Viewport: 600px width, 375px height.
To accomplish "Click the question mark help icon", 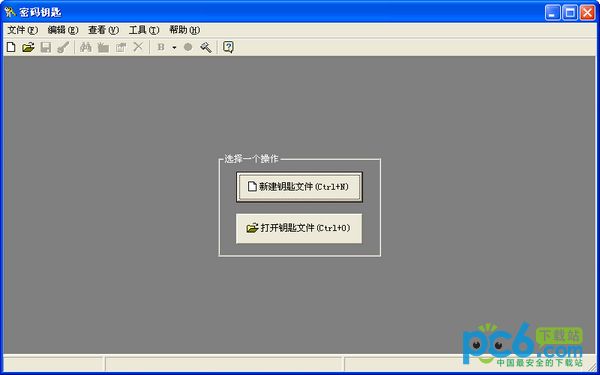I will (228, 47).
